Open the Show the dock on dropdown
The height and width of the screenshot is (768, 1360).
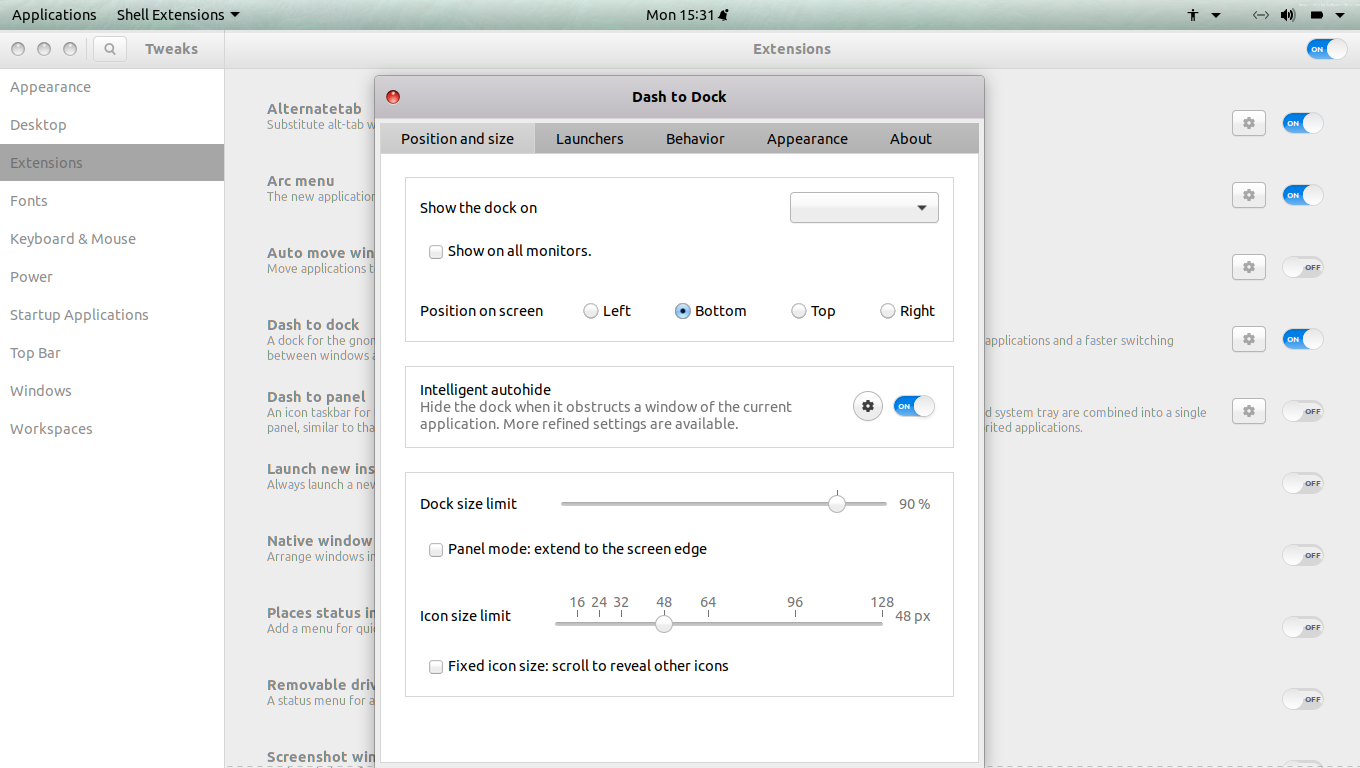coord(864,208)
